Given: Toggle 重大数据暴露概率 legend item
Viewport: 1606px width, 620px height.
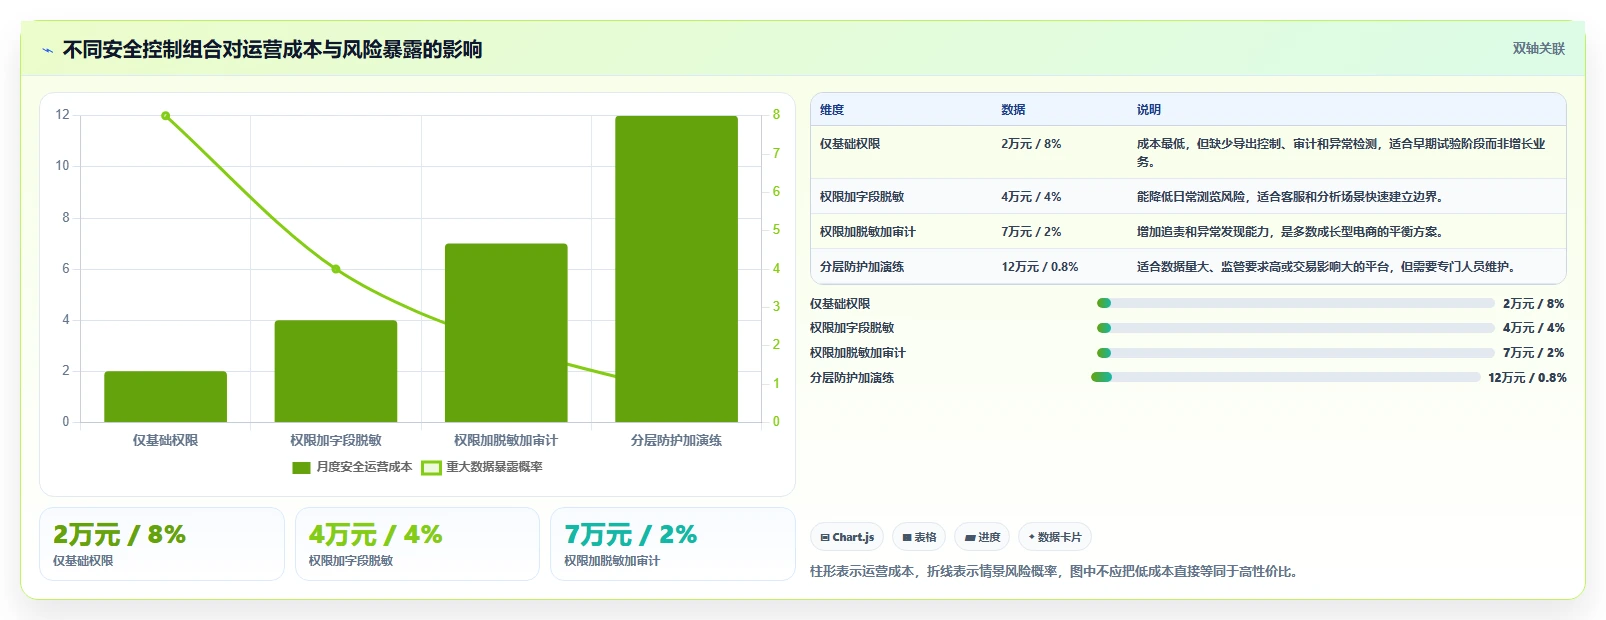Looking at the screenshot, I should pyautogui.click(x=482, y=467).
